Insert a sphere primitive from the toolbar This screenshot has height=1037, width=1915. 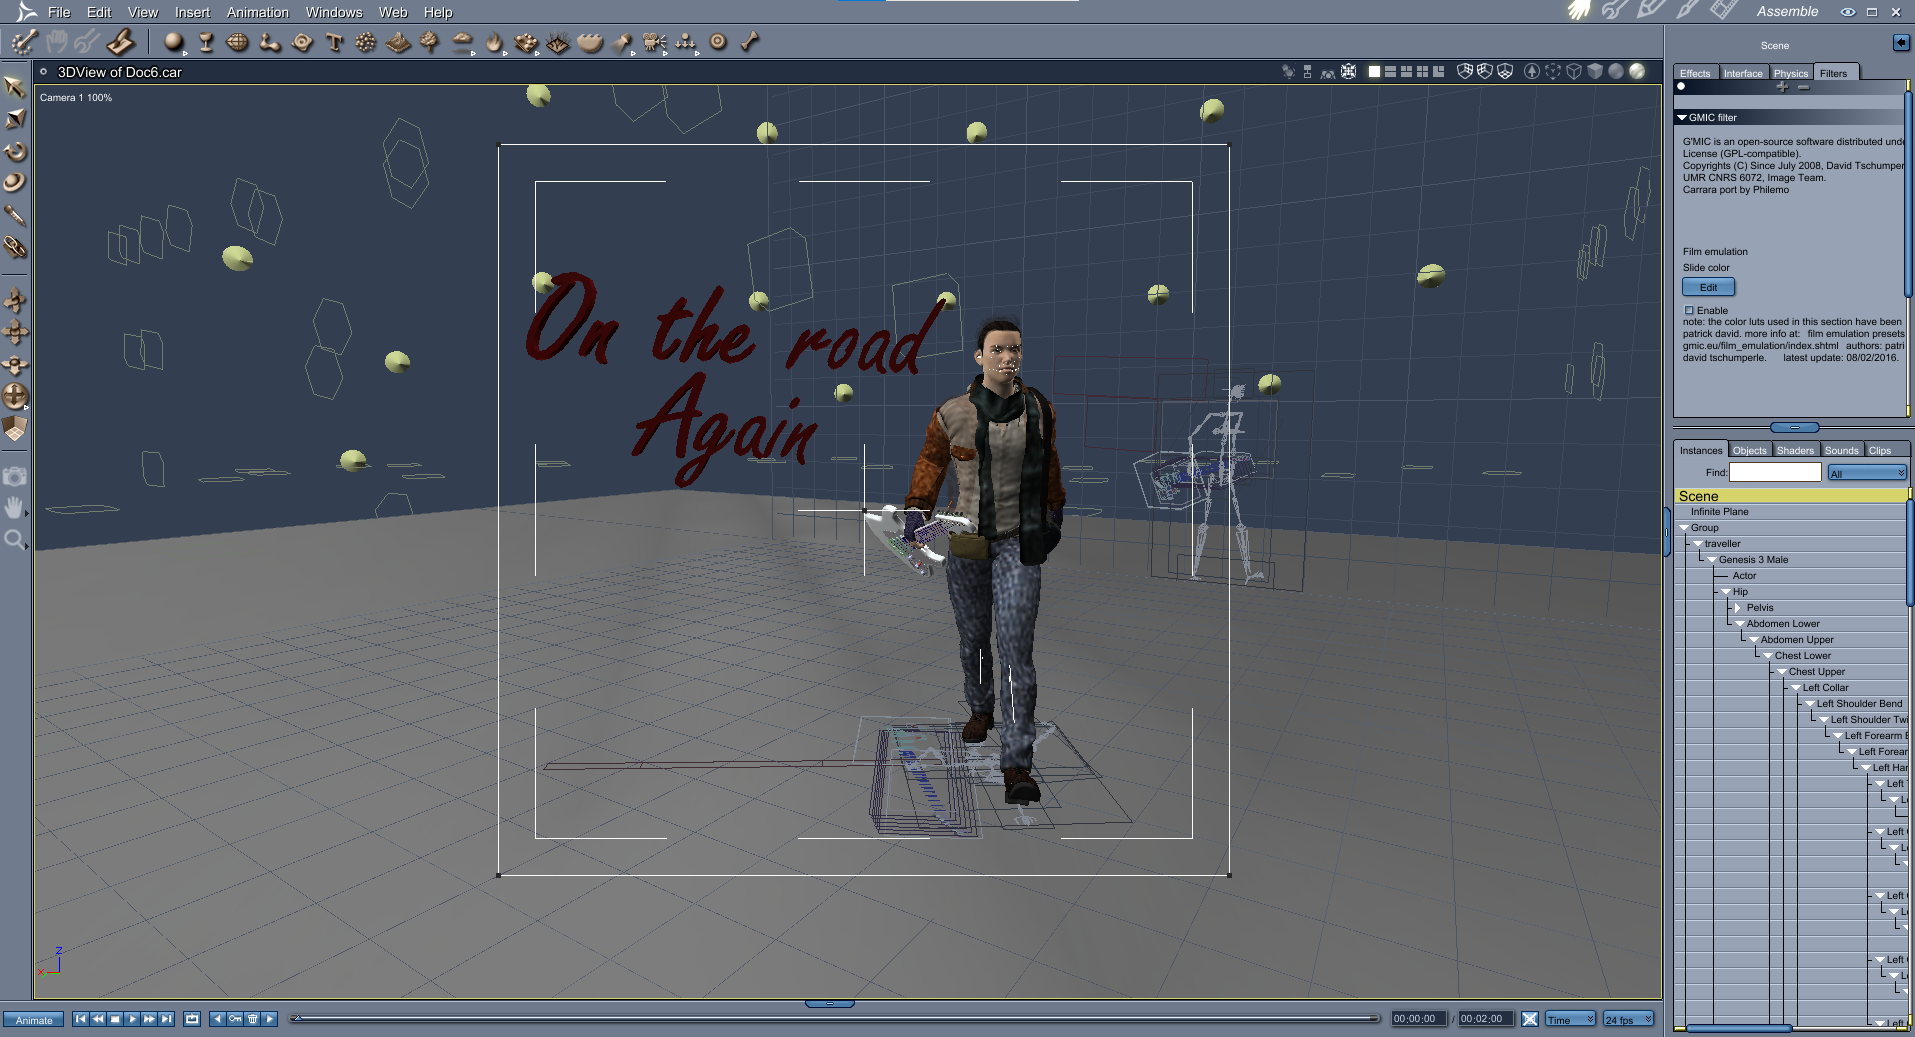click(x=174, y=42)
